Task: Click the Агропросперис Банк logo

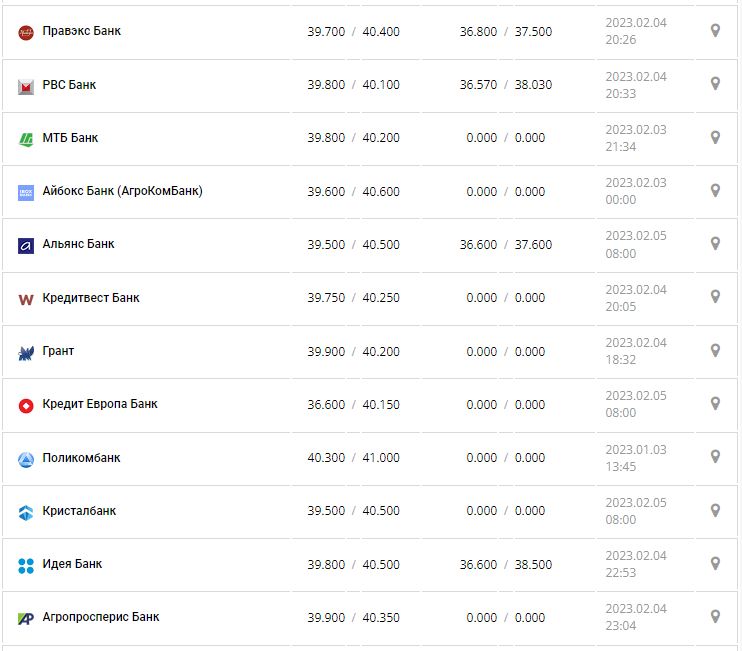Action: click(26, 618)
